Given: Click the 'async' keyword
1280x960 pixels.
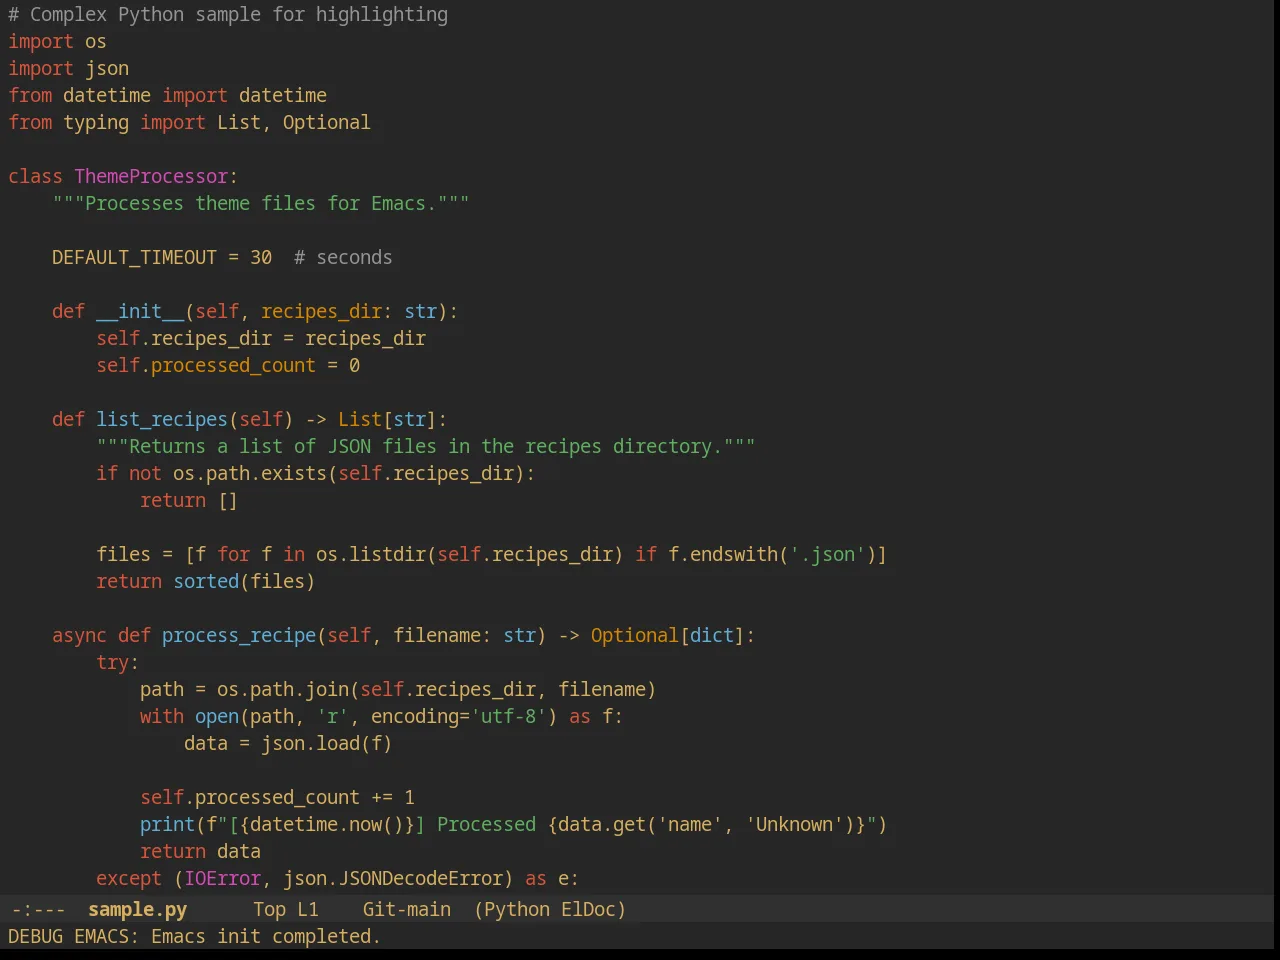Looking at the screenshot, I should tap(79, 636).
